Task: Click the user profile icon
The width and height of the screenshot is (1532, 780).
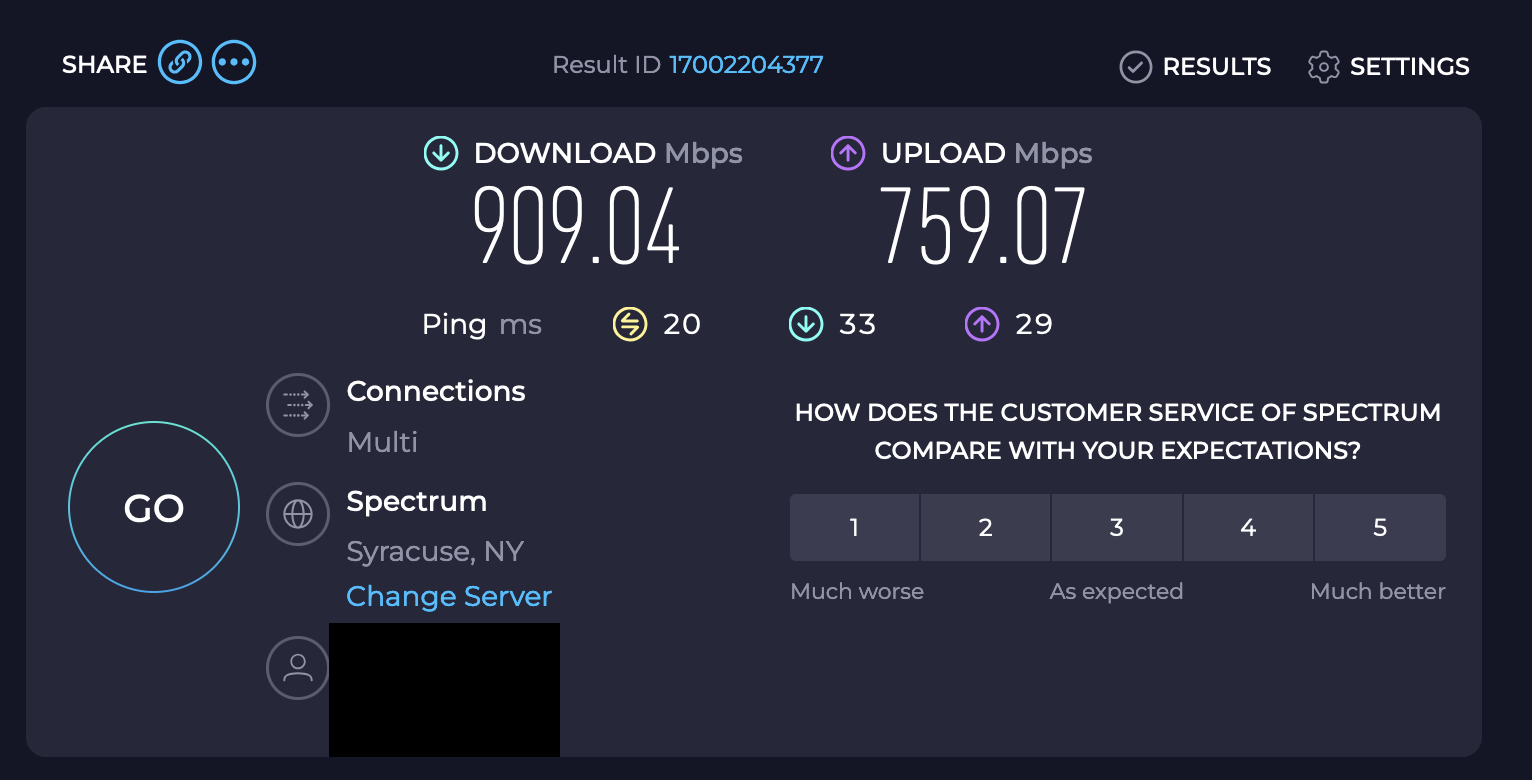Action: point(298,668)
